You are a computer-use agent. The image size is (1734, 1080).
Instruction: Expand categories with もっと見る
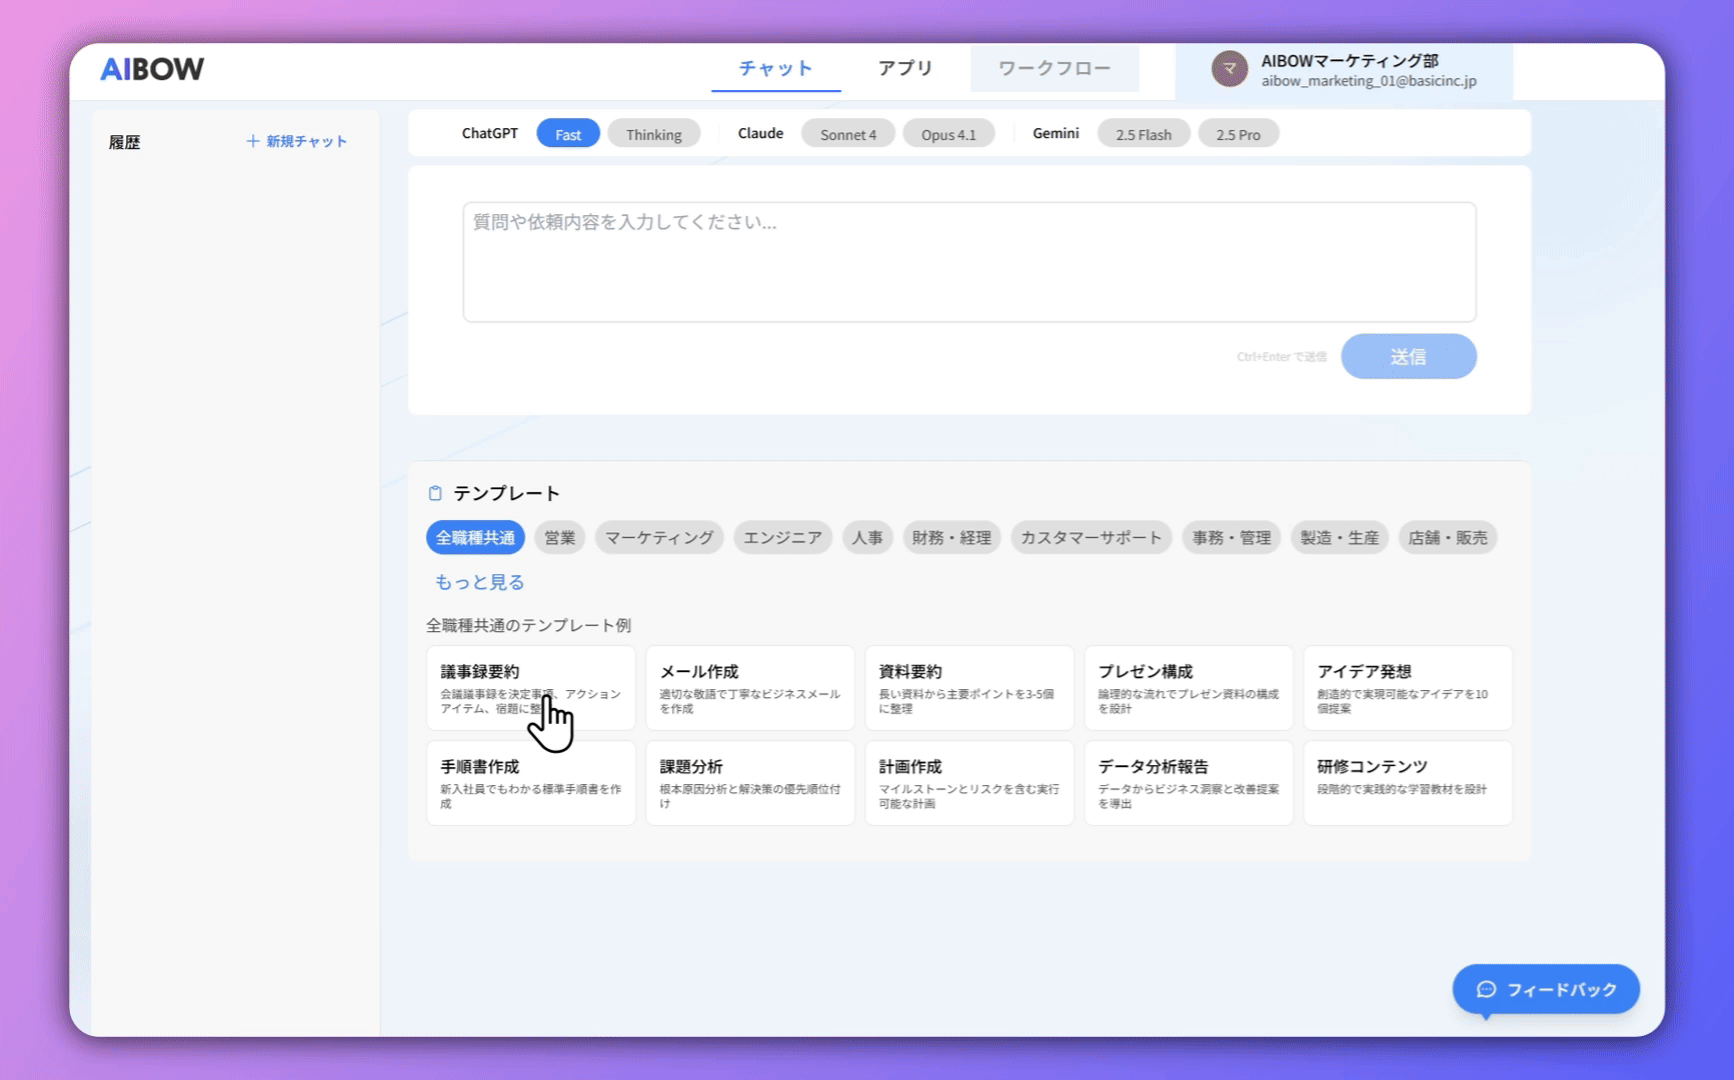pos(479,582)
